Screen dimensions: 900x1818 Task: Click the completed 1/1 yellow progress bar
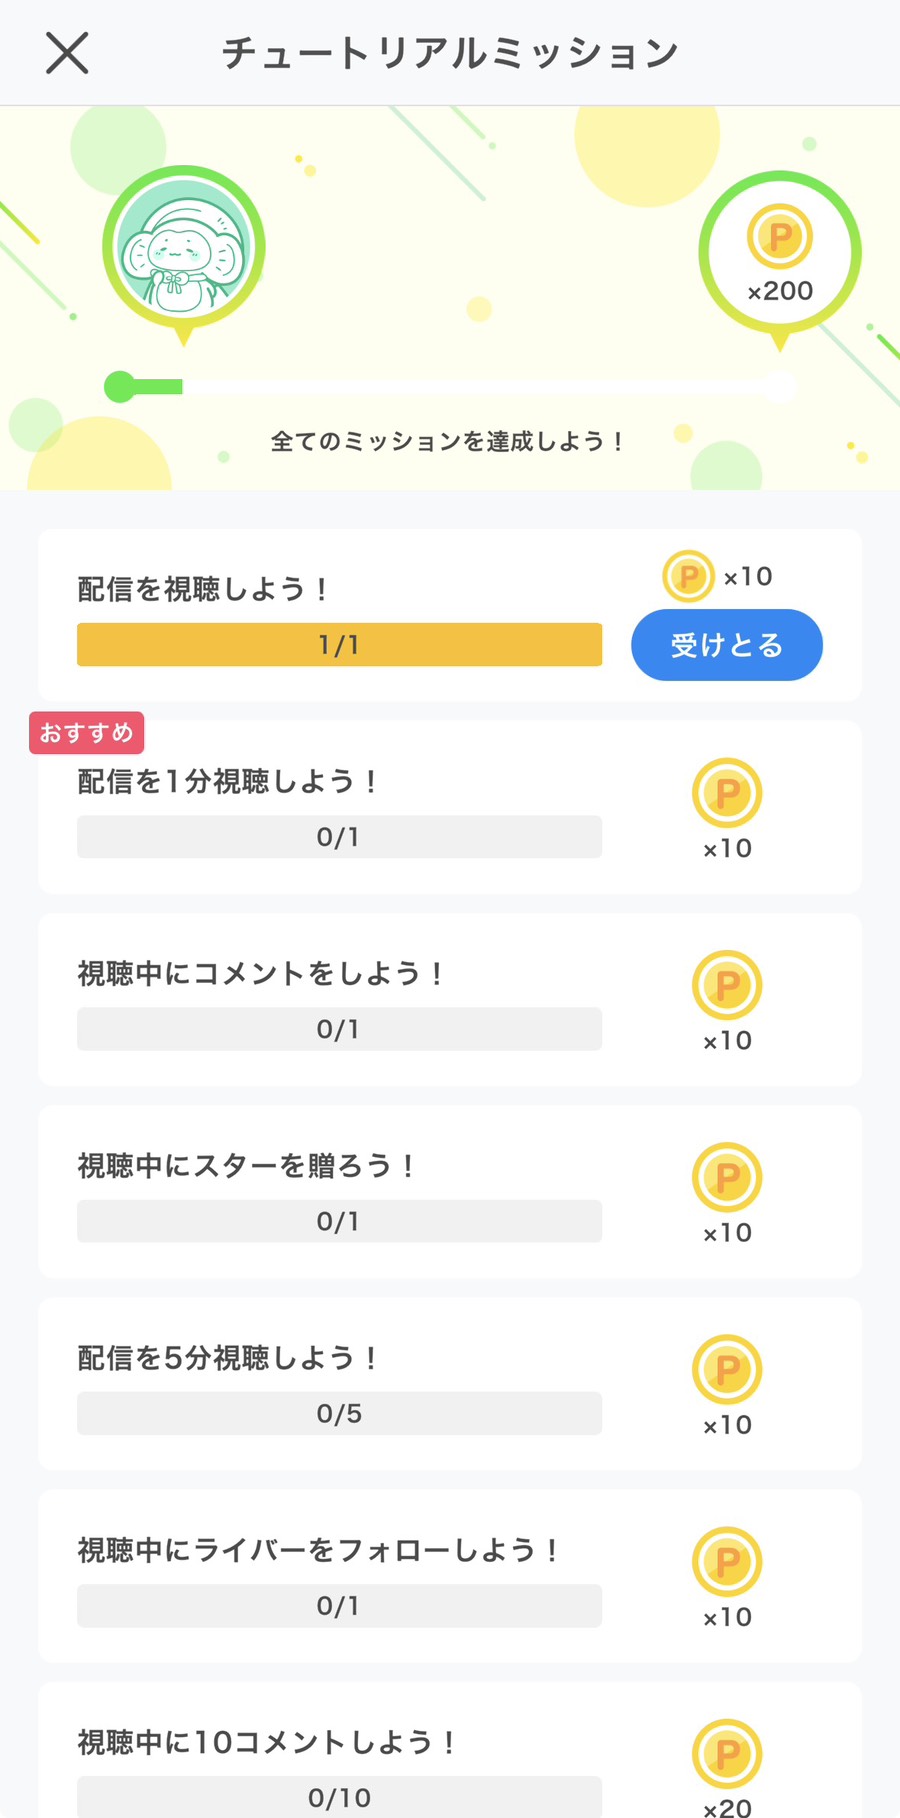pyautogui.click(x=339, y=645)
